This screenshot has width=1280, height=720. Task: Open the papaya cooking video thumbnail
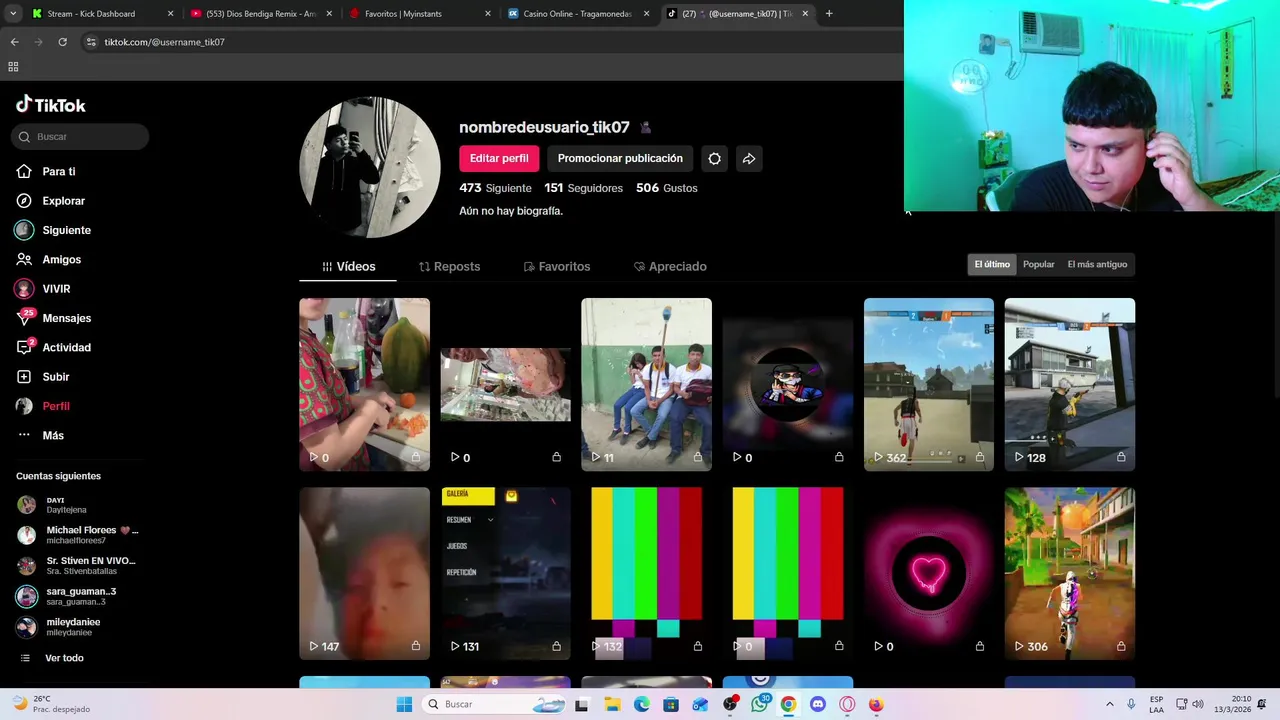point(364,384)
